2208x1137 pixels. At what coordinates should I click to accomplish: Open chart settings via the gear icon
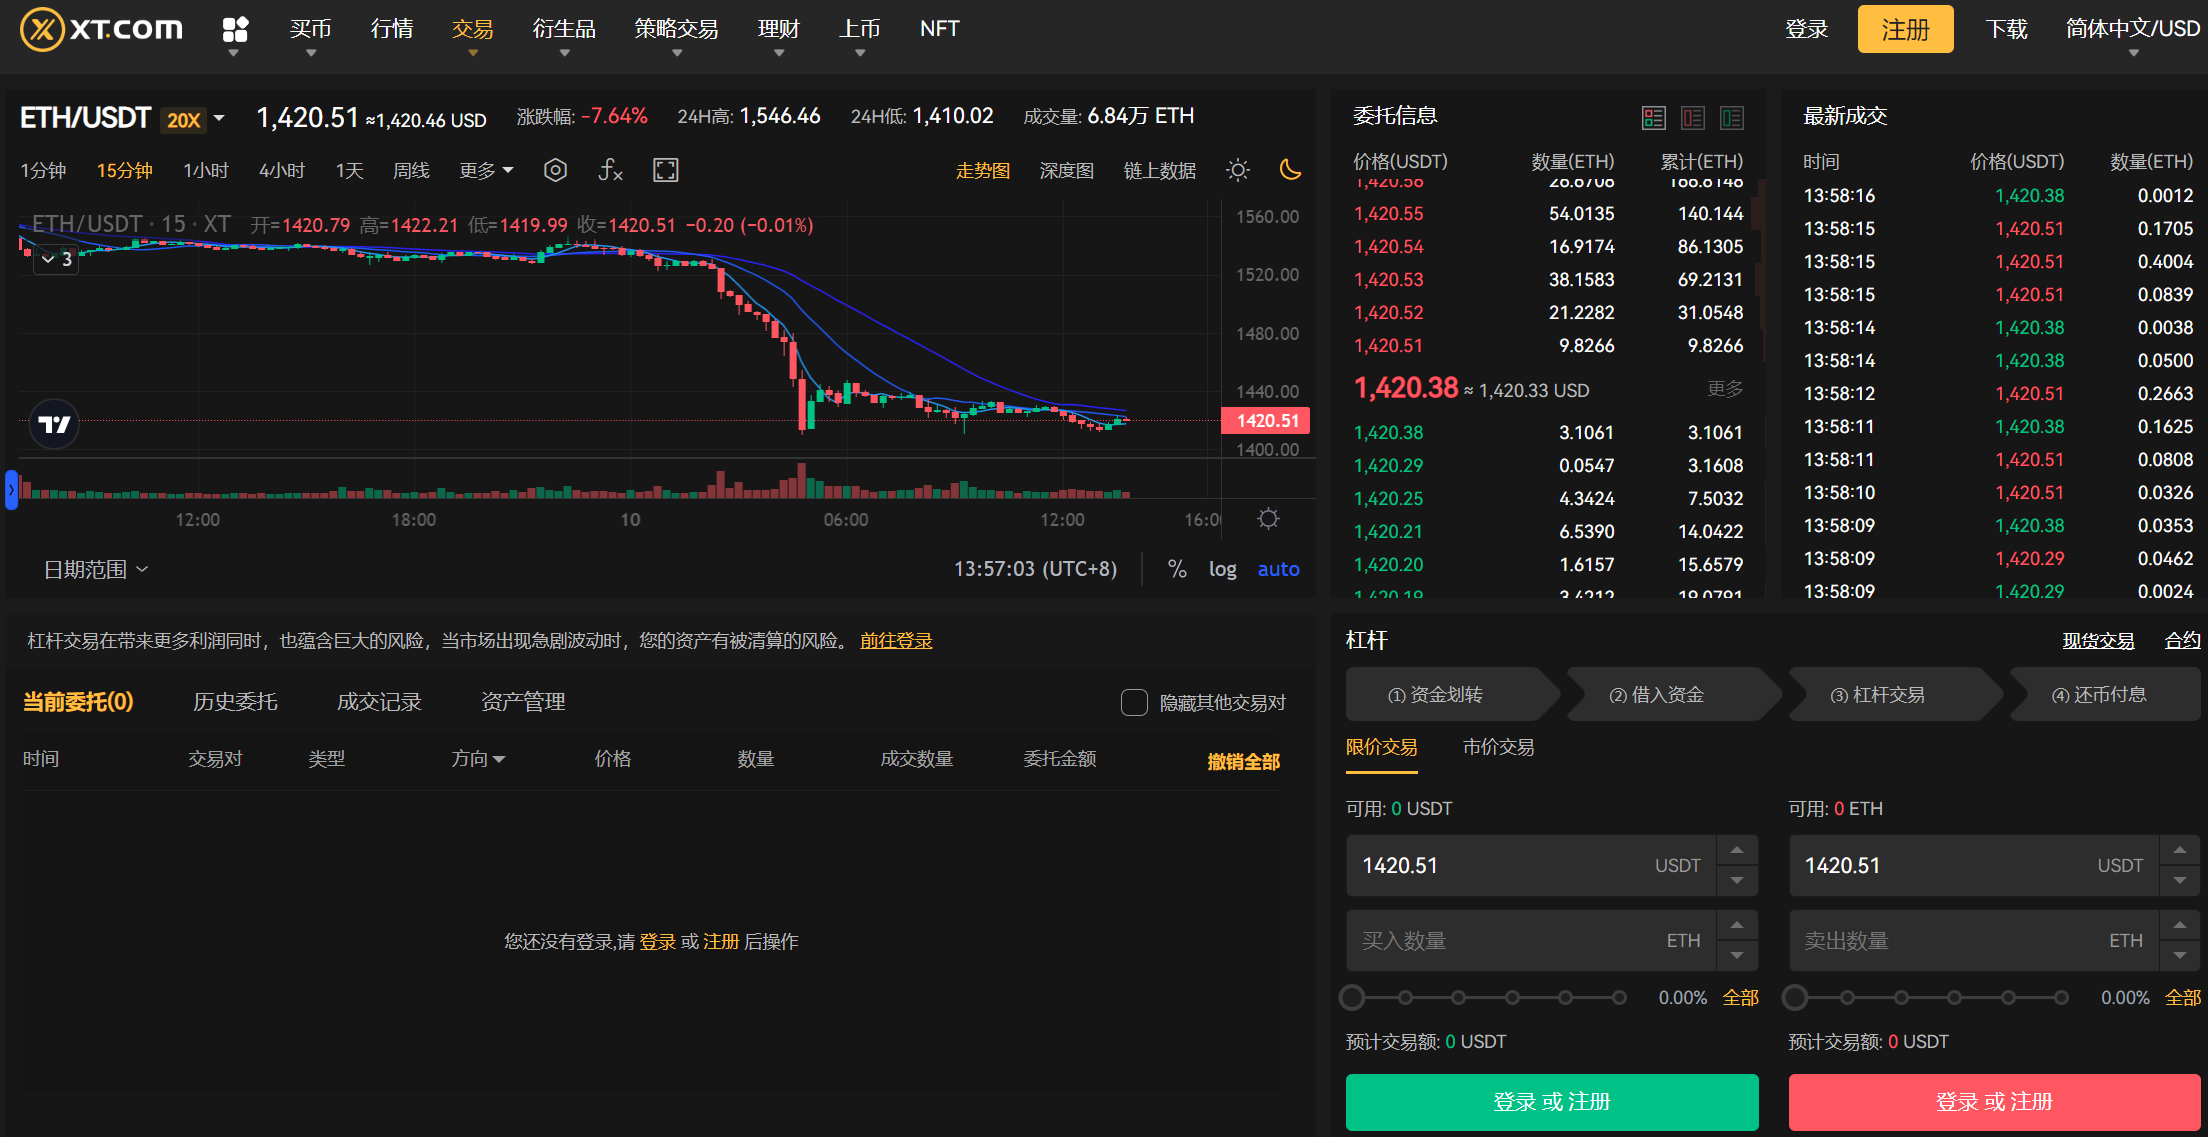[x=1268, y=519]
